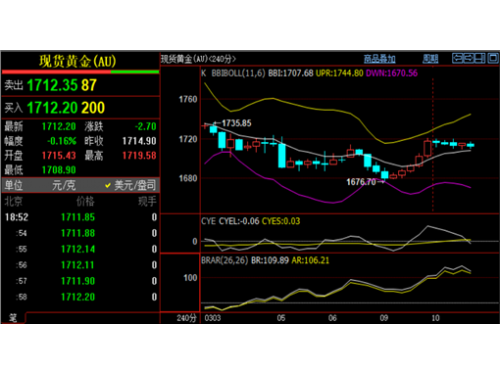Click the 现货黄金(AU) title header
Screen dimensions: 500x375
click(78, 61)
